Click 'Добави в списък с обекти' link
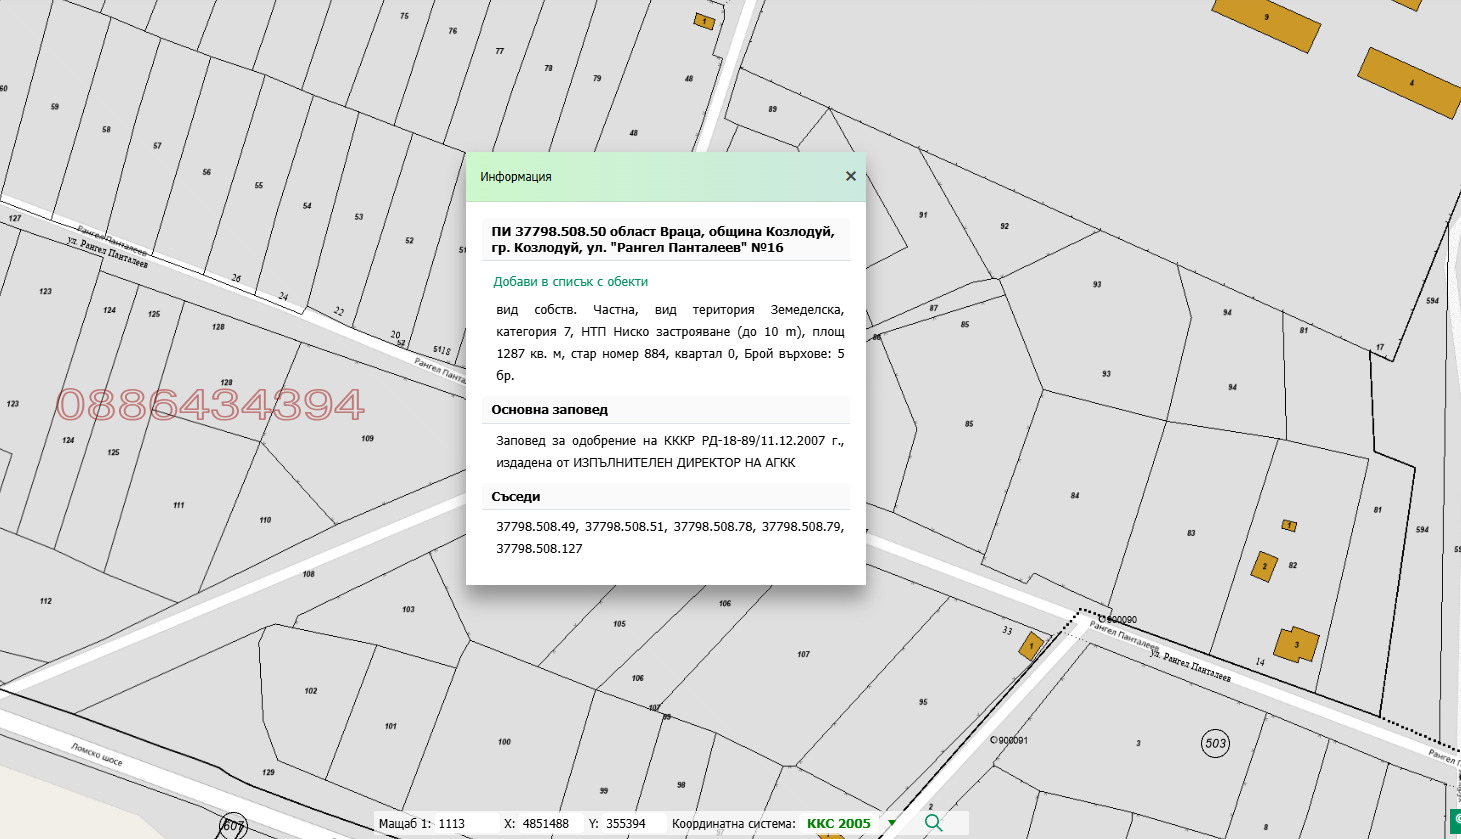This screenshot has width=1461, height=839. [570, 282]
